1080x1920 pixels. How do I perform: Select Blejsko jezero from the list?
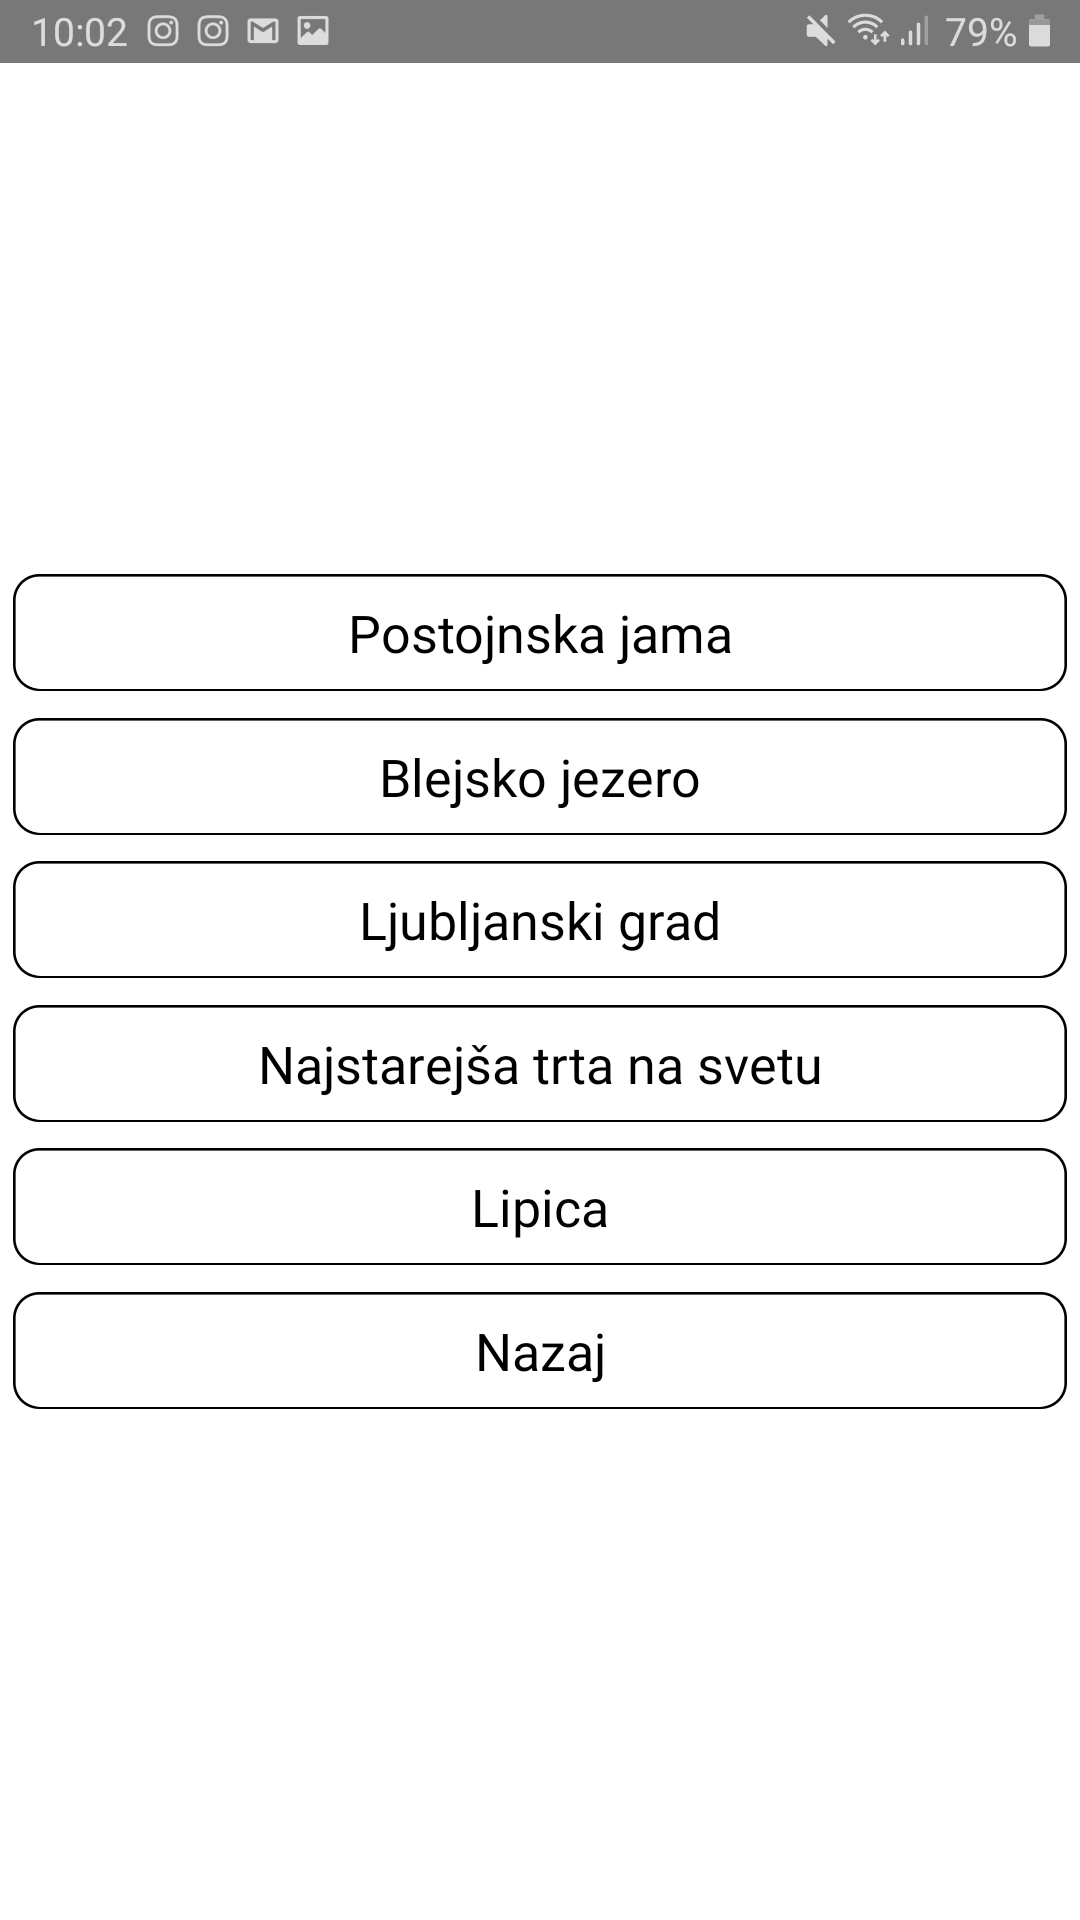pos(540,777)
